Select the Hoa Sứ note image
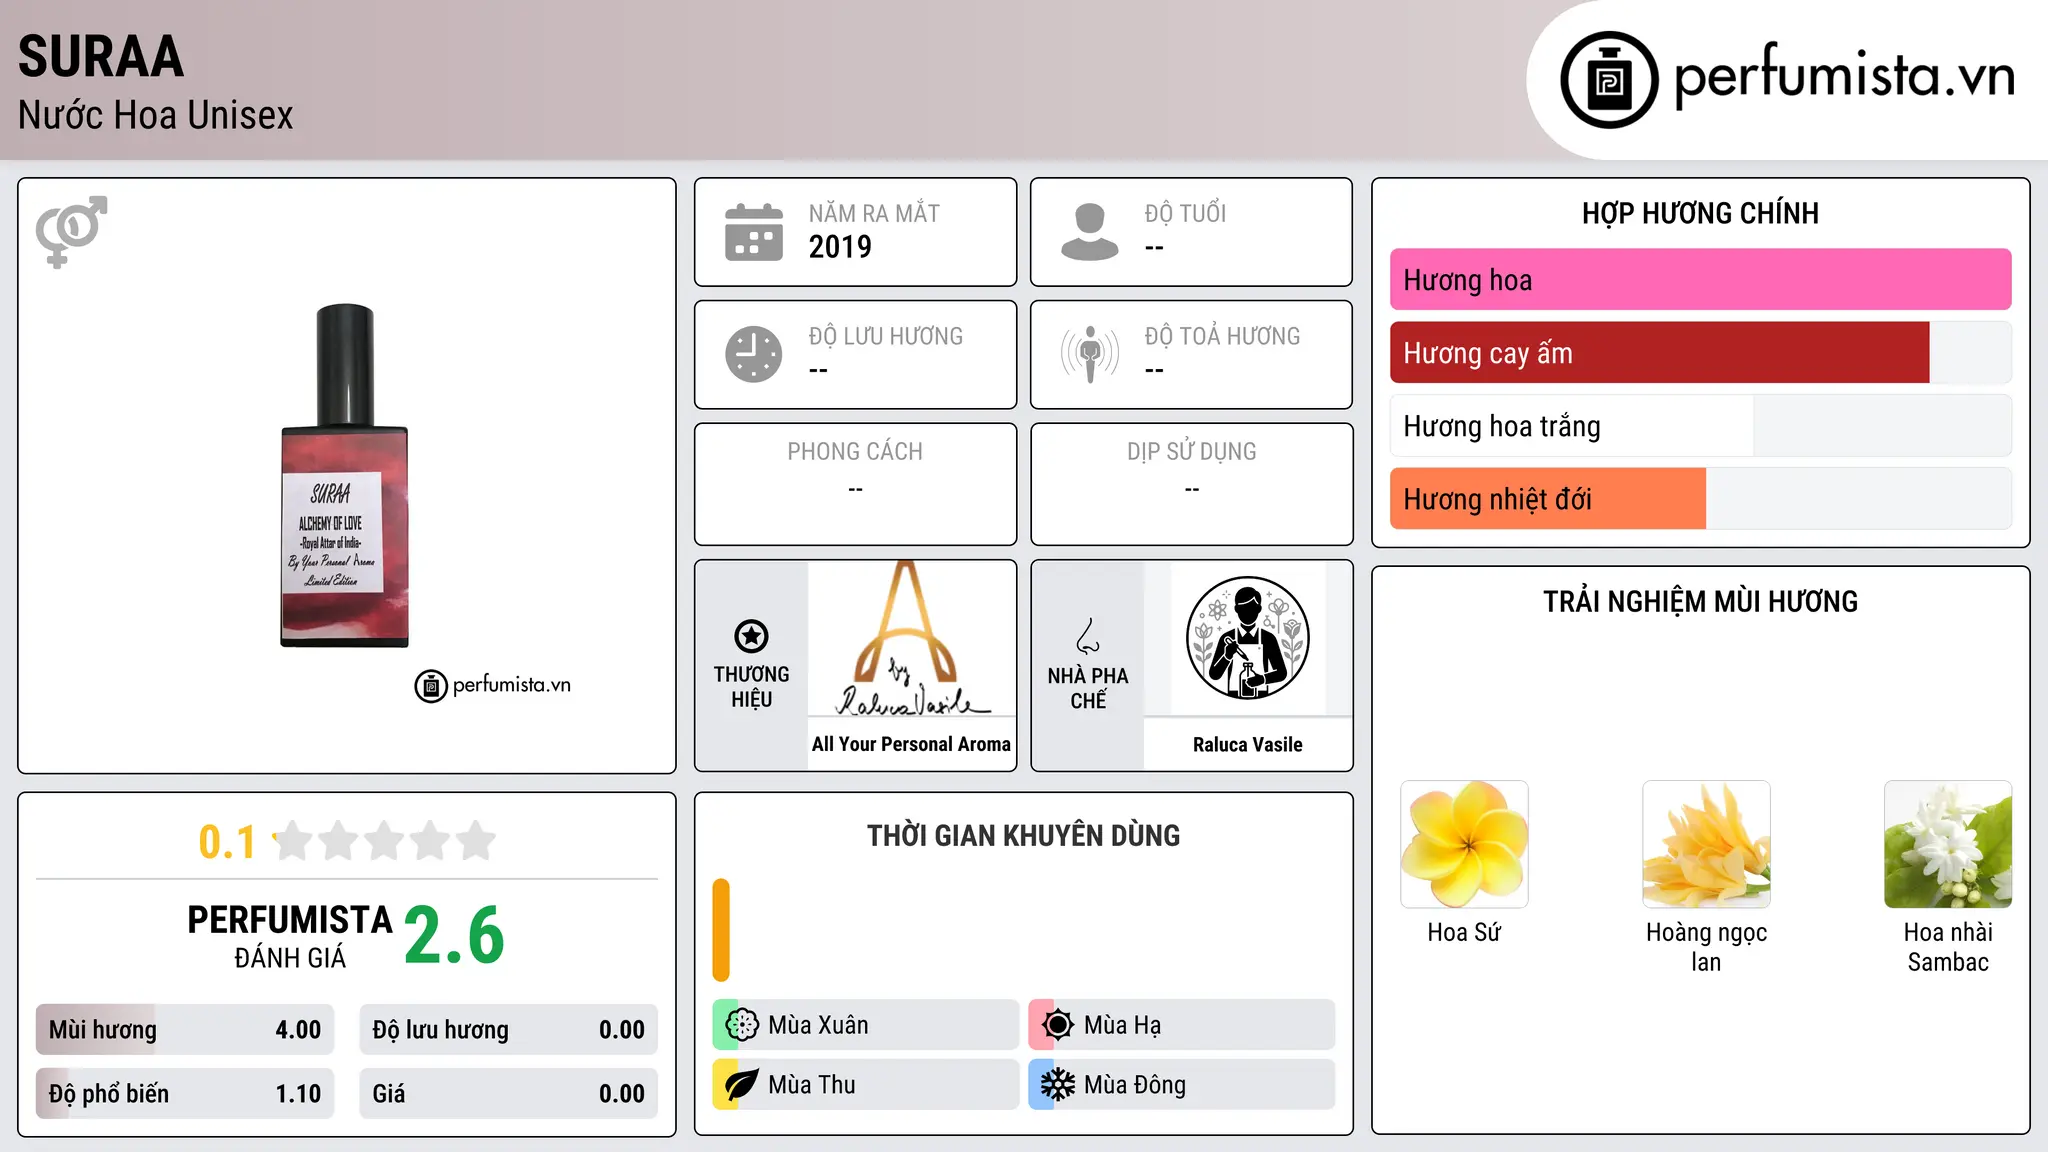Screen dimensions: 2048x1152 1464,844
